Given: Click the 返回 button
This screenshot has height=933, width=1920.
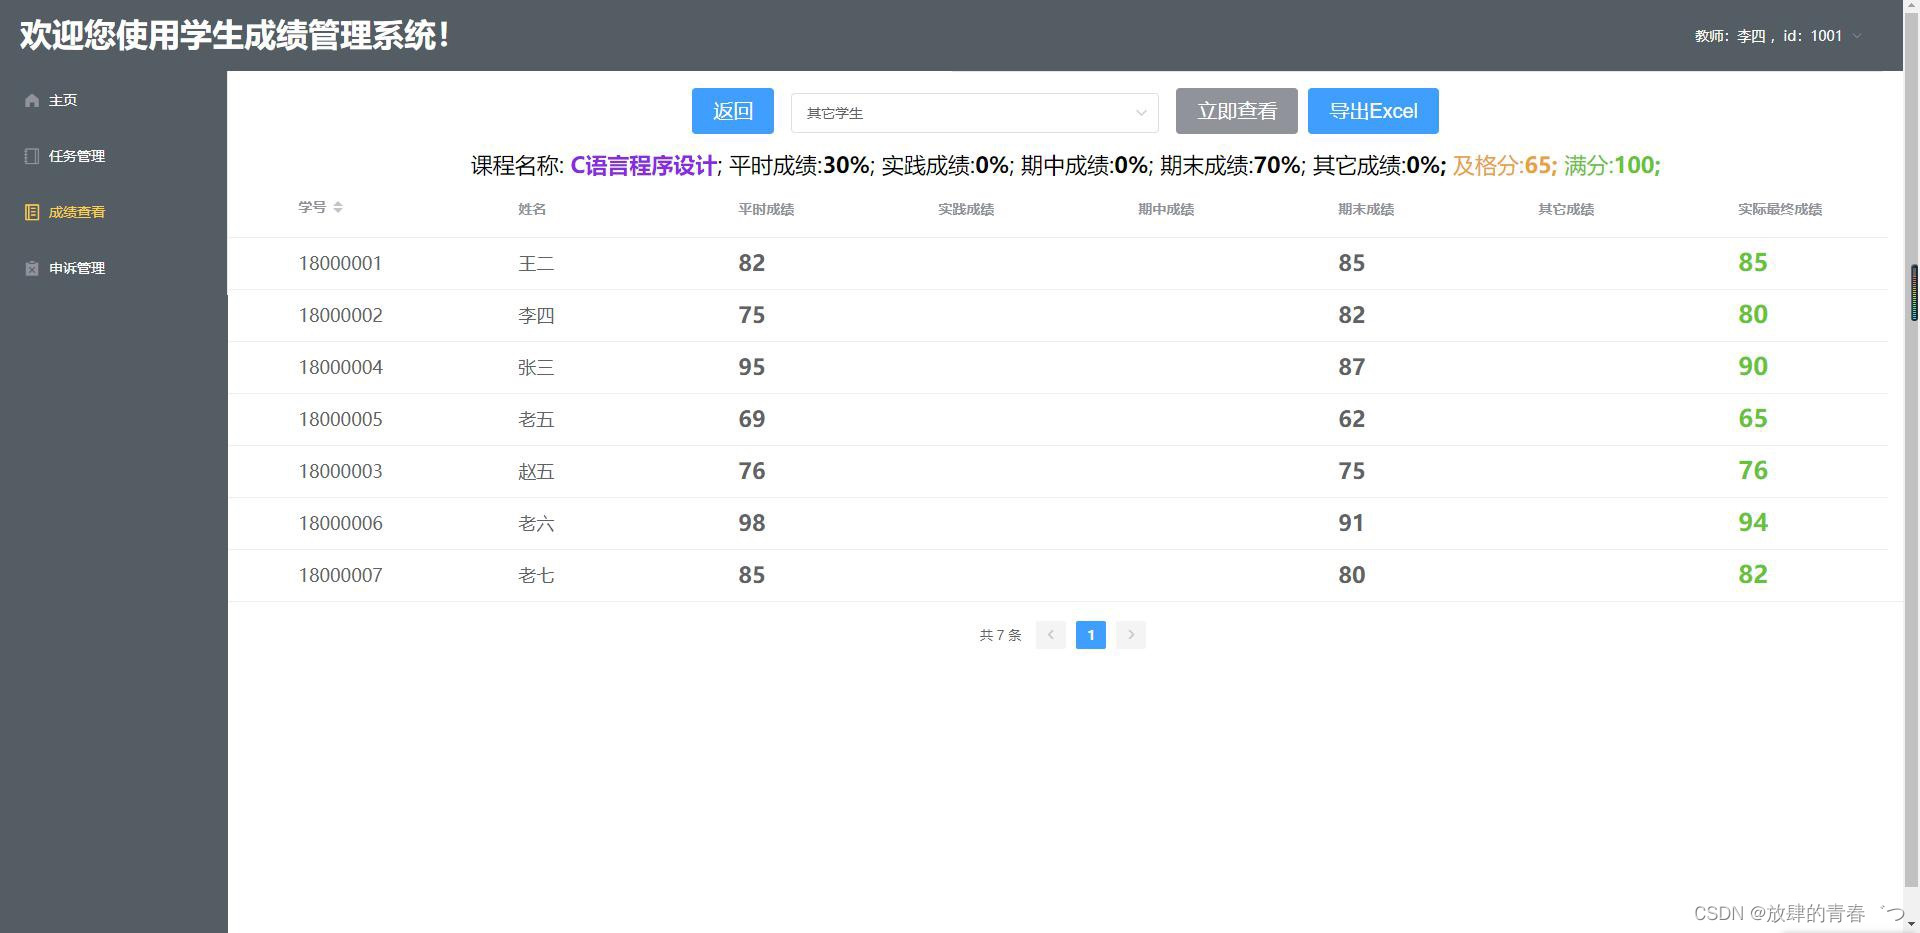Looking at the screenshot, I should point(733,111).
